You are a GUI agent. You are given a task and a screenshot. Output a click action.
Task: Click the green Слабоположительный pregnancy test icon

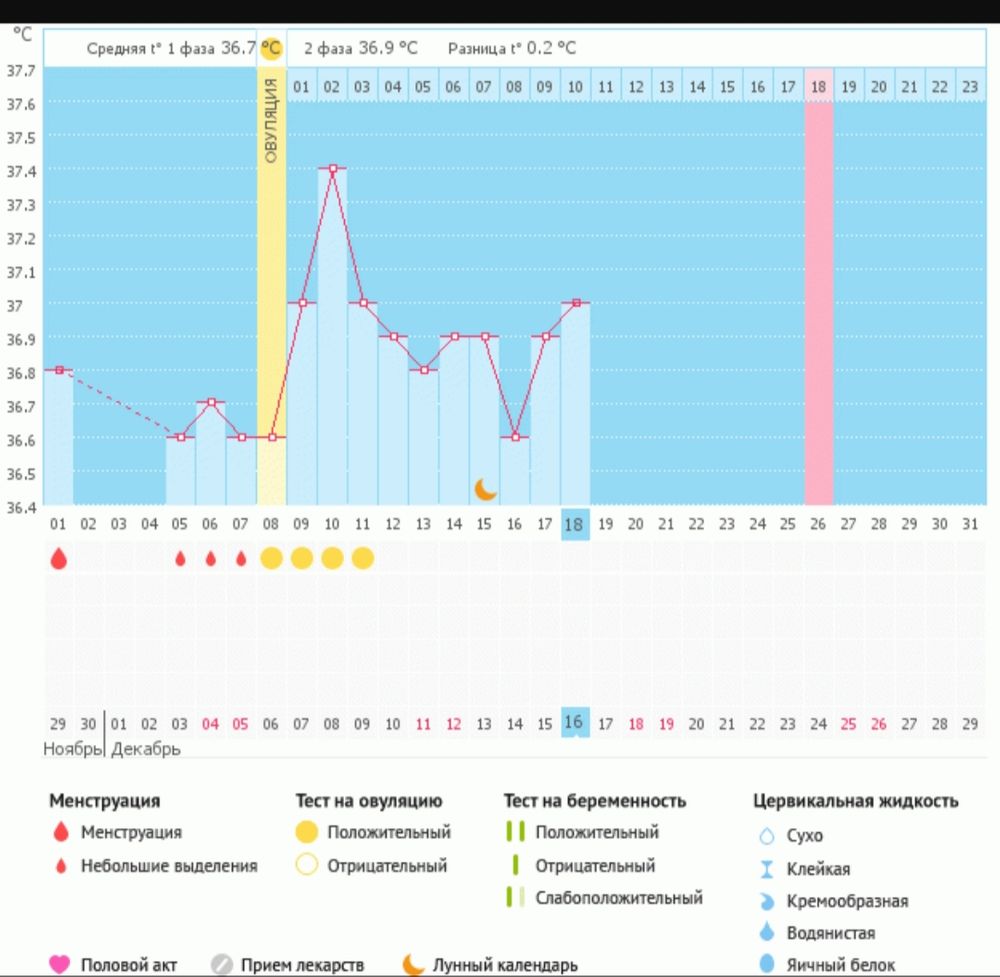point(514,897)
